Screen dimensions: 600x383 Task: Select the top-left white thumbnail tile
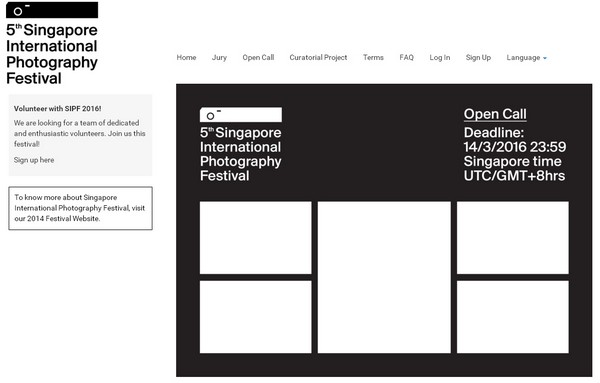[x=256, y=238]
